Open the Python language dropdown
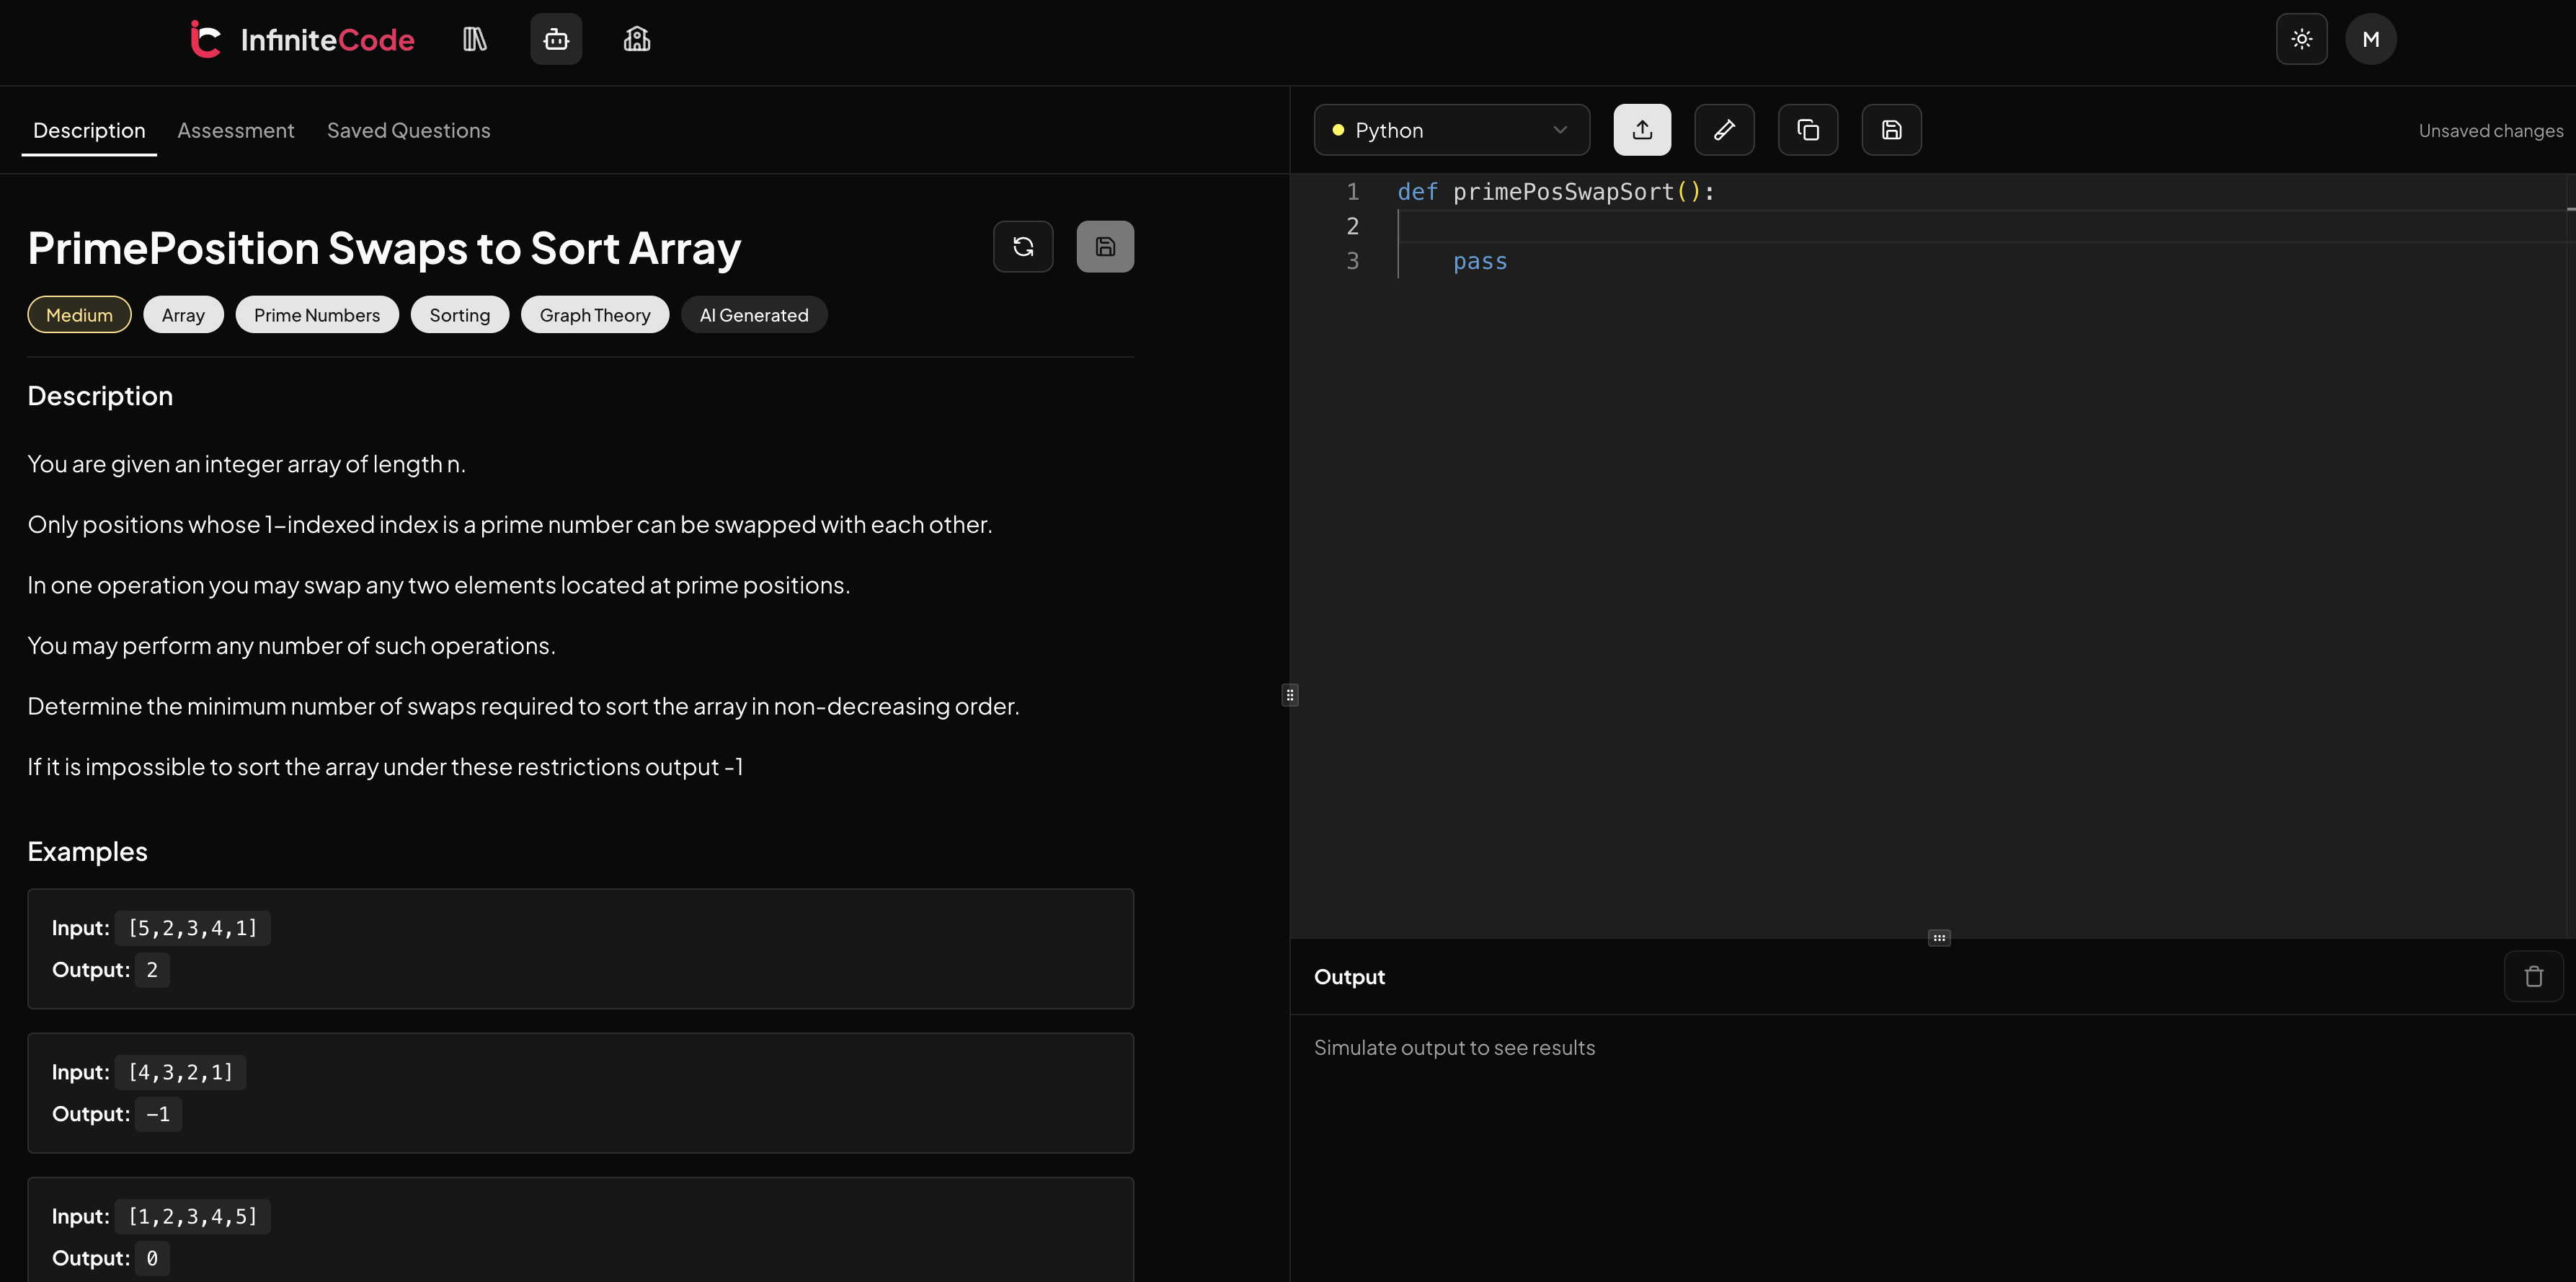 [x=1450, y=130]
